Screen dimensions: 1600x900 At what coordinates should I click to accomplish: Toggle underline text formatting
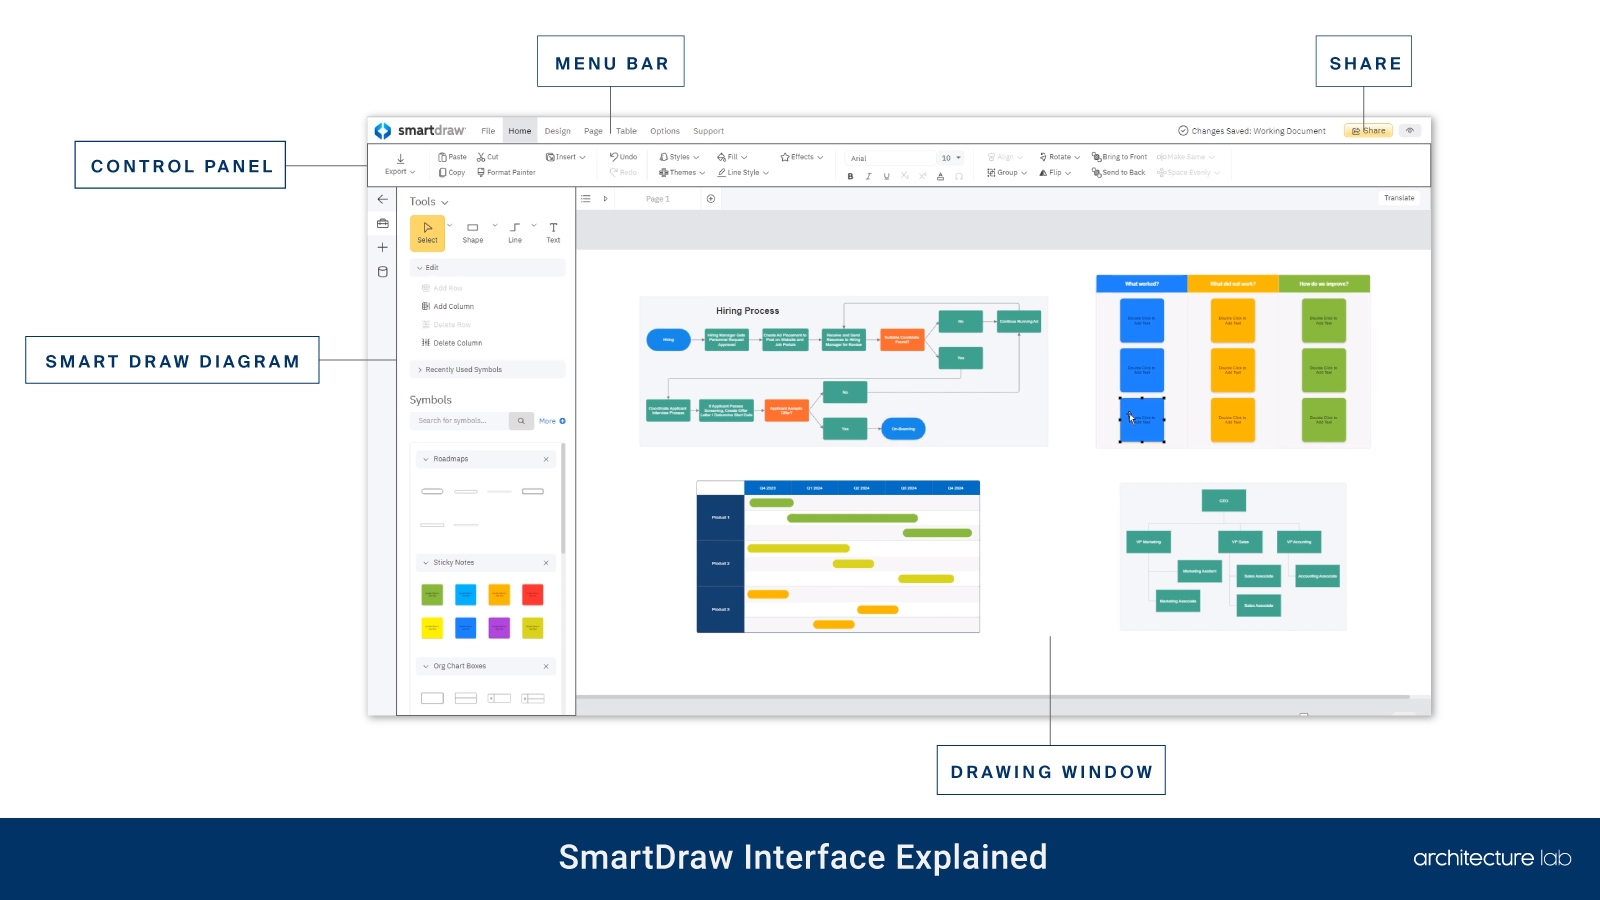[x=886, y=176]
